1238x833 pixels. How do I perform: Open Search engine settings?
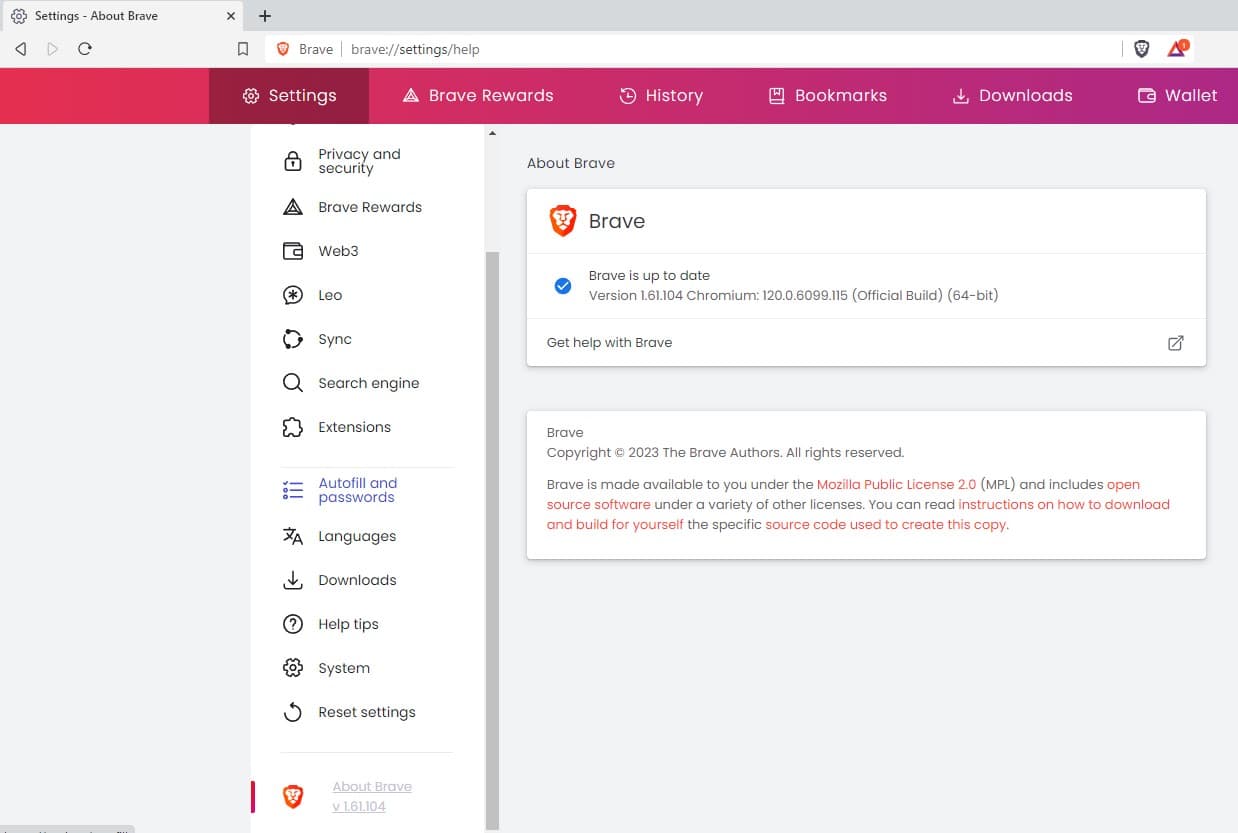(x=367, y=383)
